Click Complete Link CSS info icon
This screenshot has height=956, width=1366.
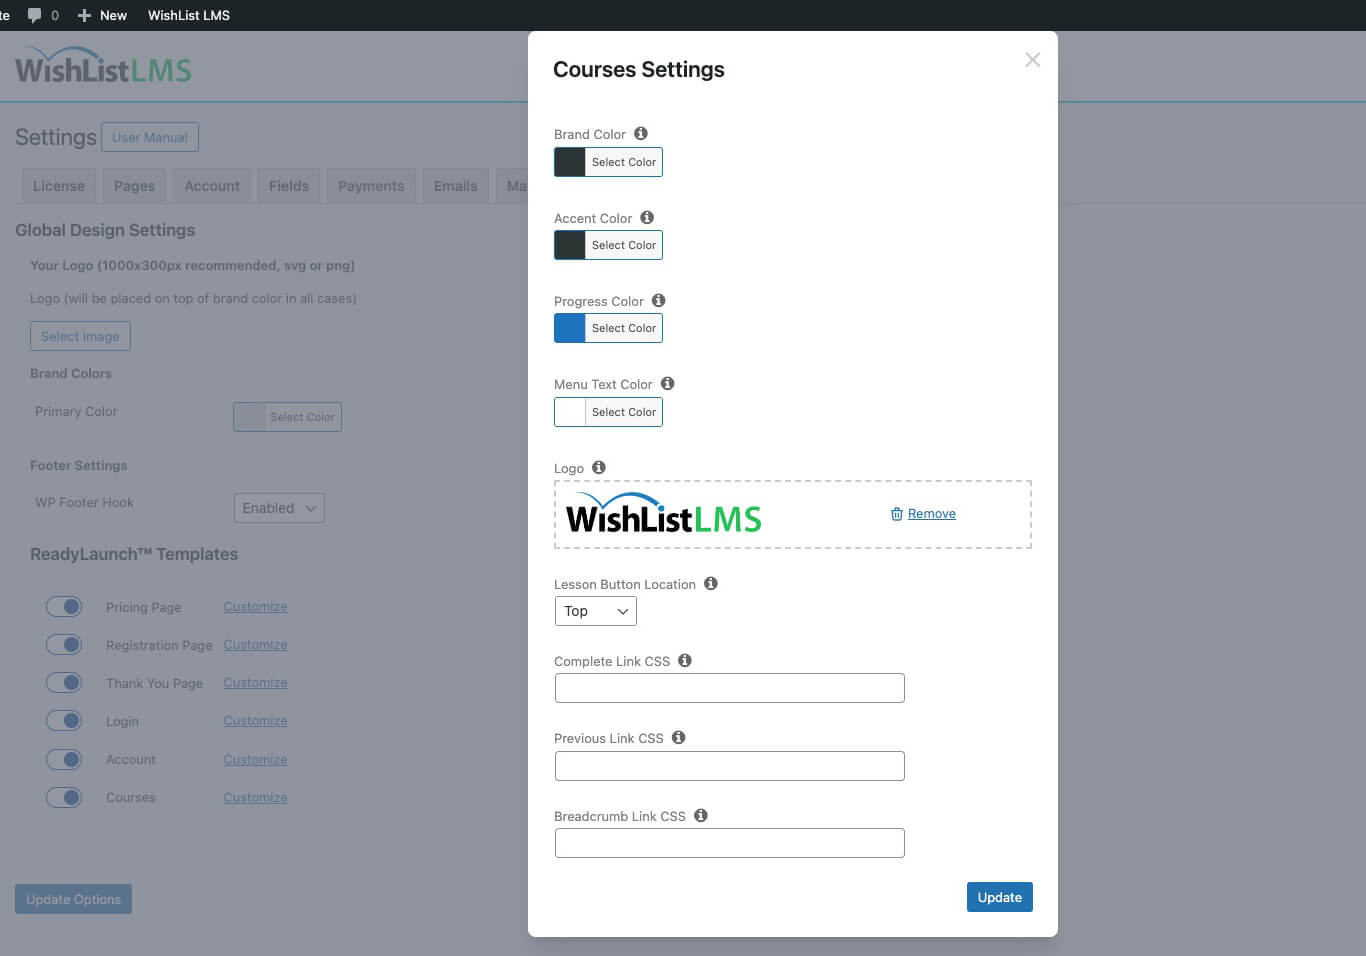pyautogui.click(x=685, y=661)
